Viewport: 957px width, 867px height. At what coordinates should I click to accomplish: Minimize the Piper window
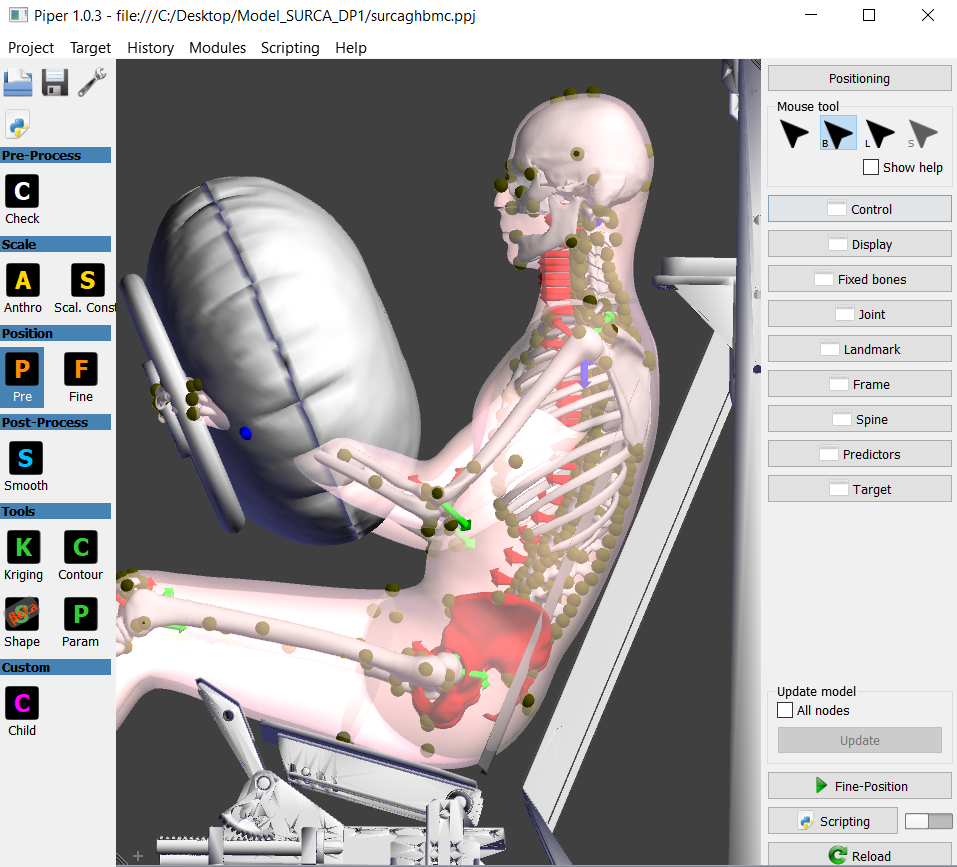[811, 15]
